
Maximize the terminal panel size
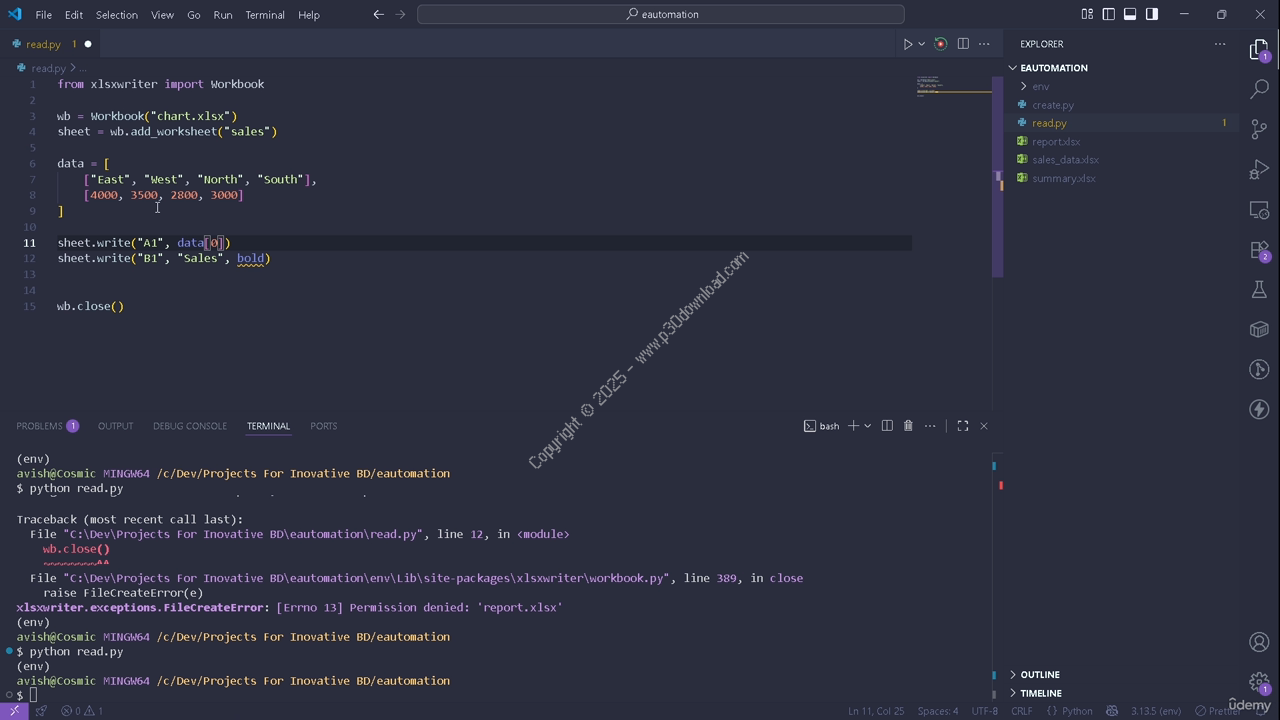[x=963, y=426]
